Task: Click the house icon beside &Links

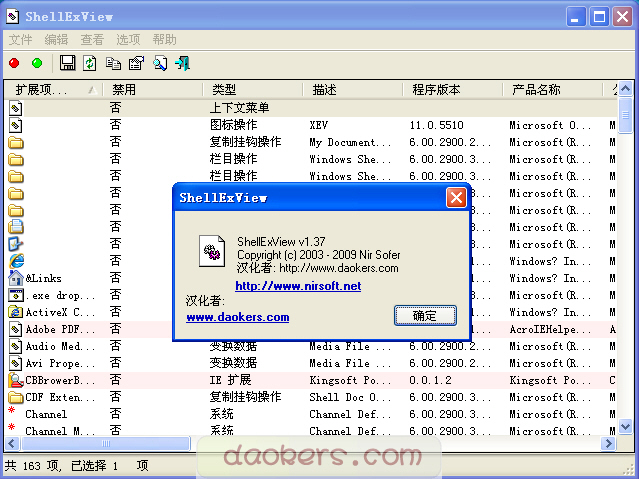Action: click(16, 278)
